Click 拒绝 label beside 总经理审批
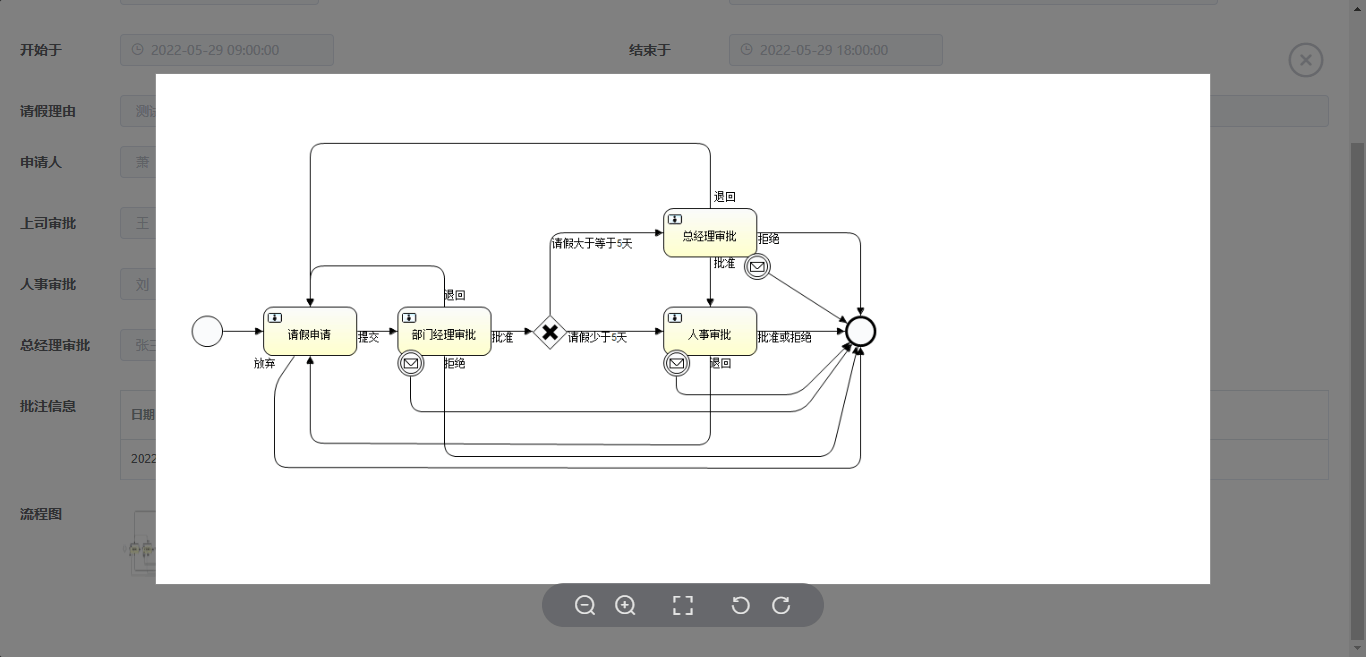The height and width of the screenshot is (657, 1366). 769,239
